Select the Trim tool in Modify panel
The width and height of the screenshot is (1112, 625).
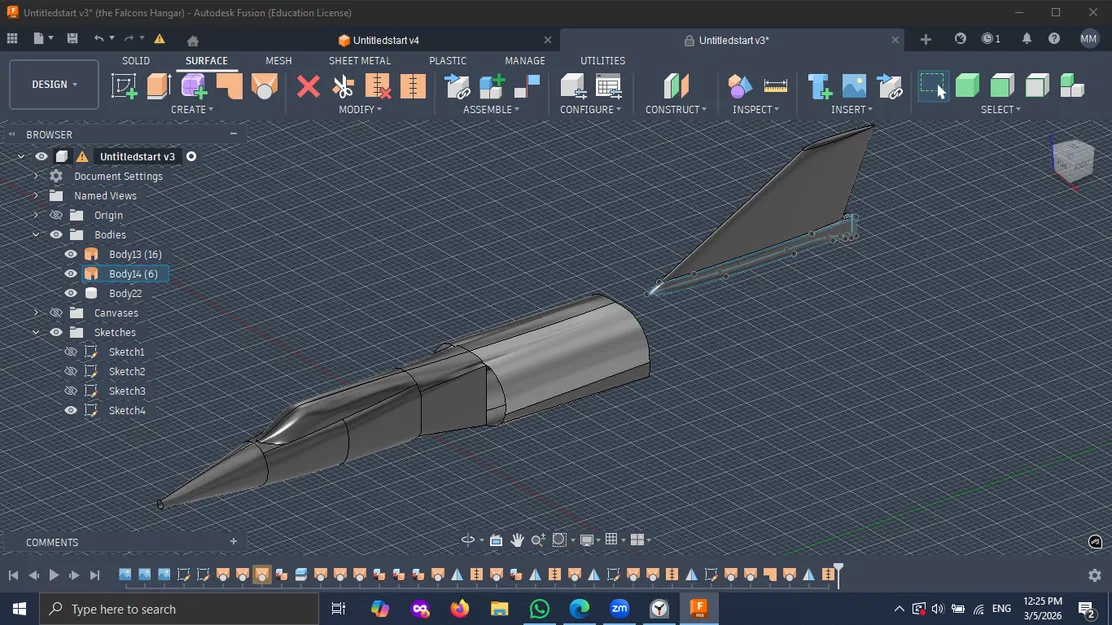click(x=343, y=85)
